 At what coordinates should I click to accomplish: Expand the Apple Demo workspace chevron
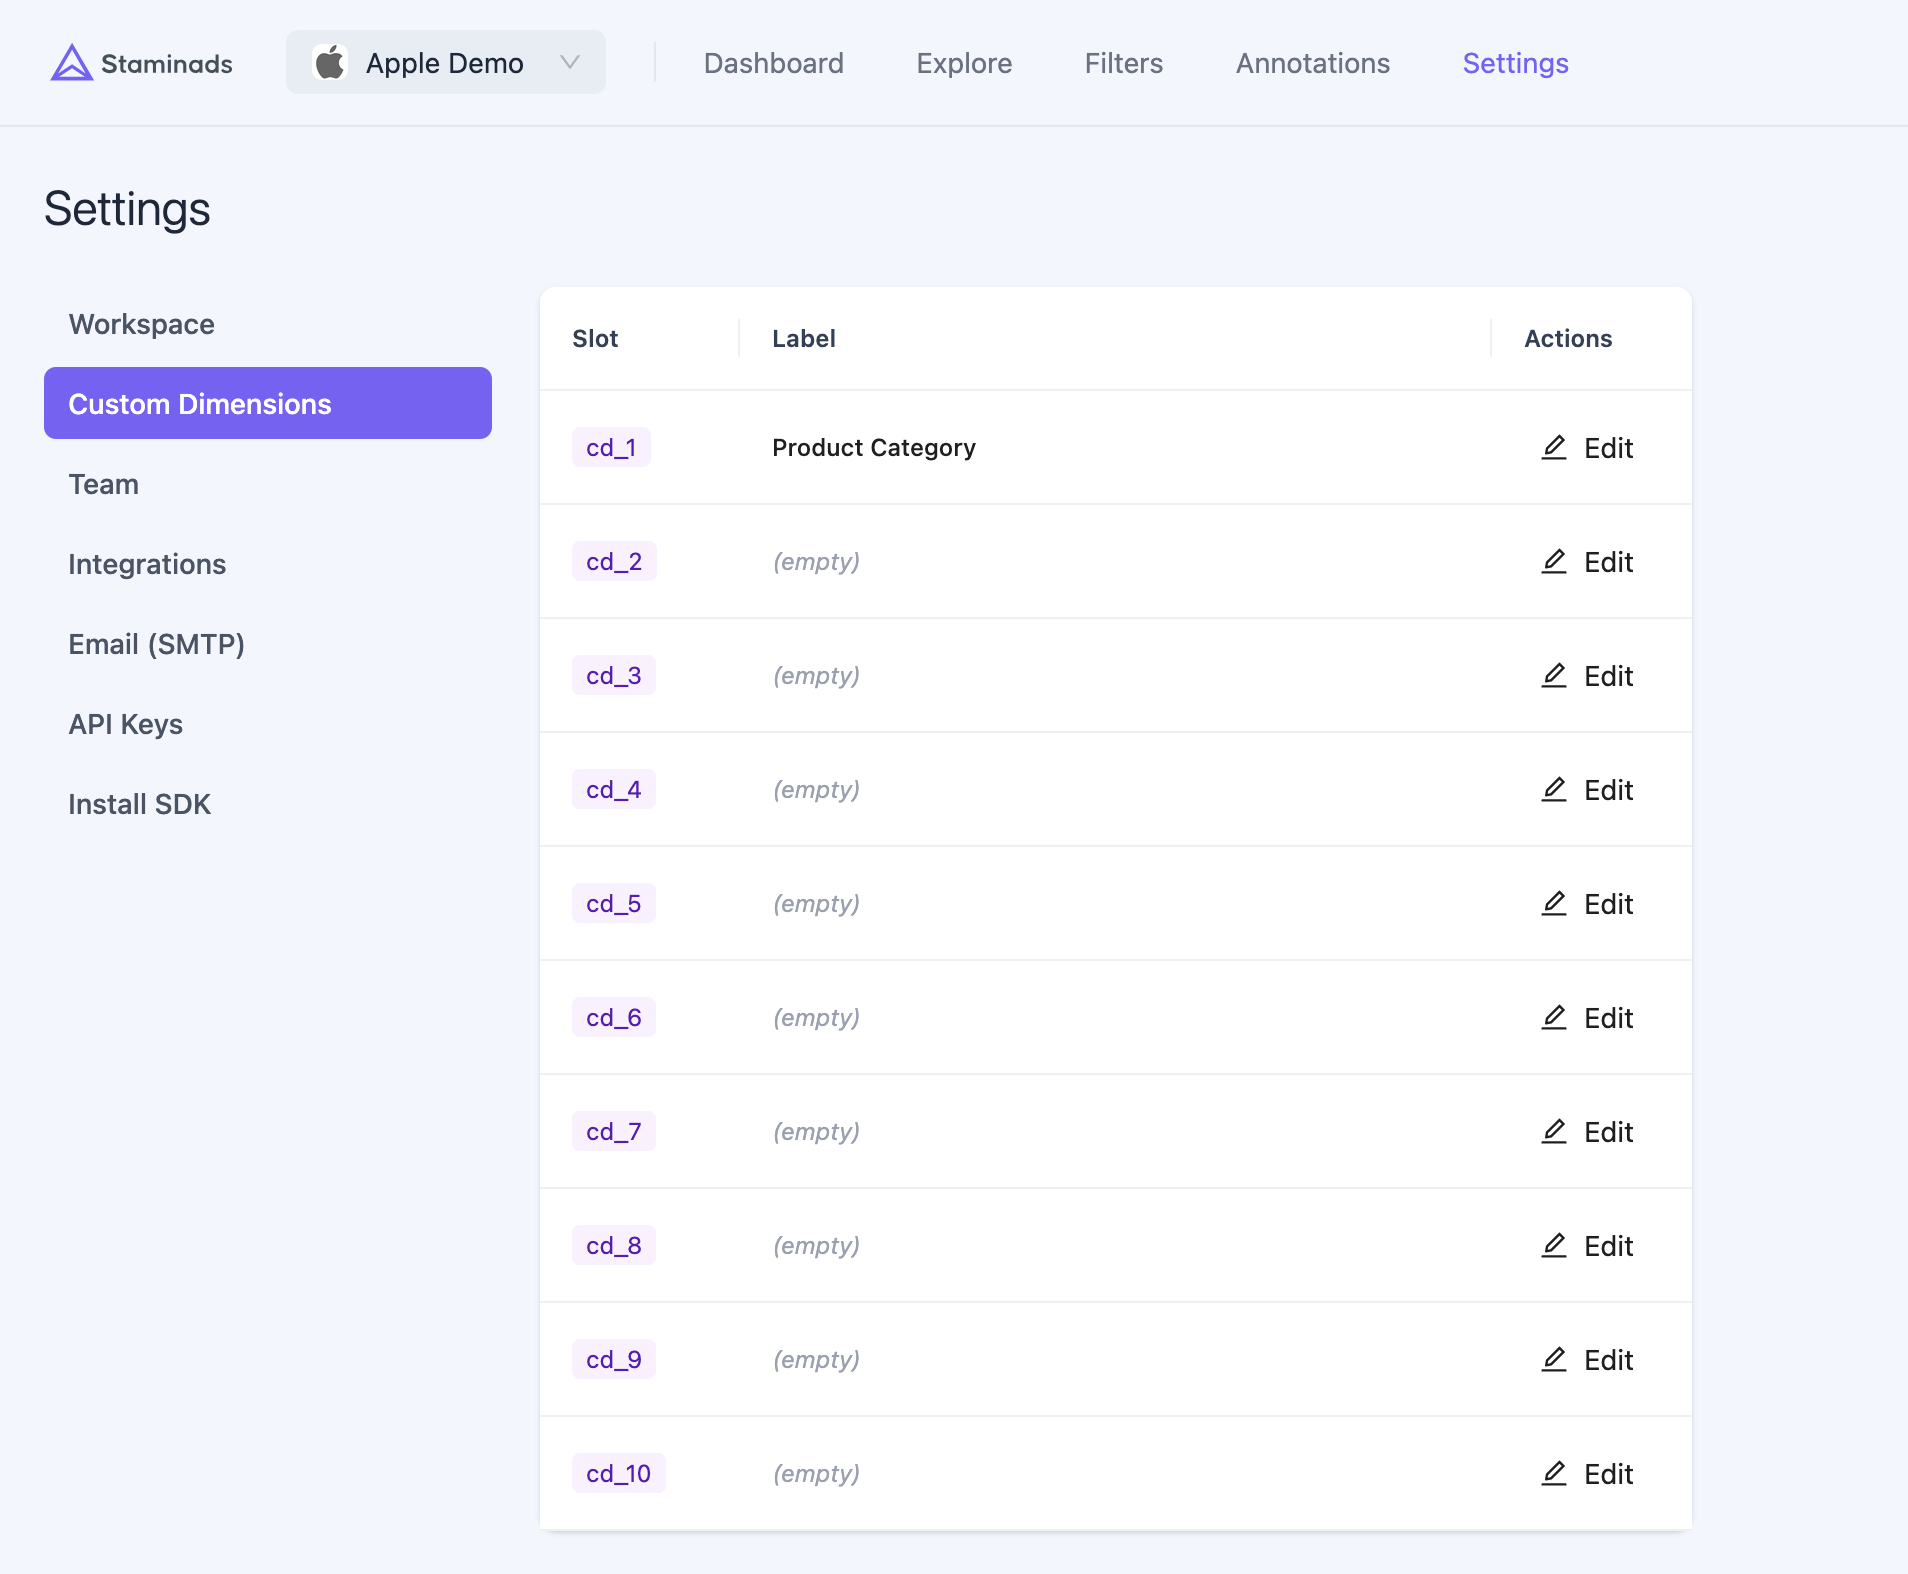[x=570, y=63]
